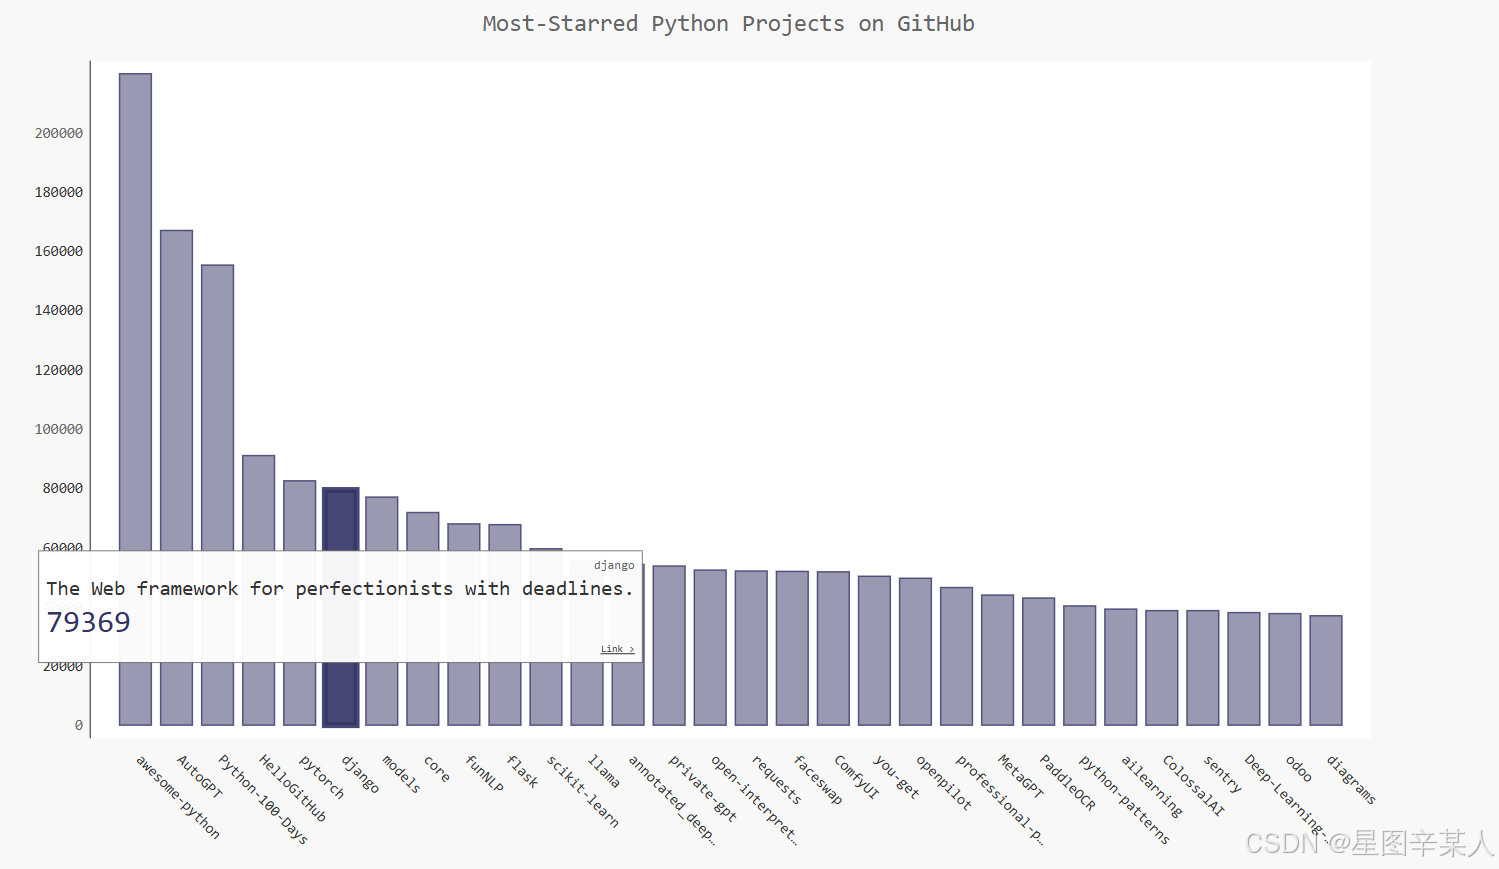Image resolution: width=1499 pixels, height=869 pixels.
Task: Click the 140000 y-axis label
Action: point(59,310)
